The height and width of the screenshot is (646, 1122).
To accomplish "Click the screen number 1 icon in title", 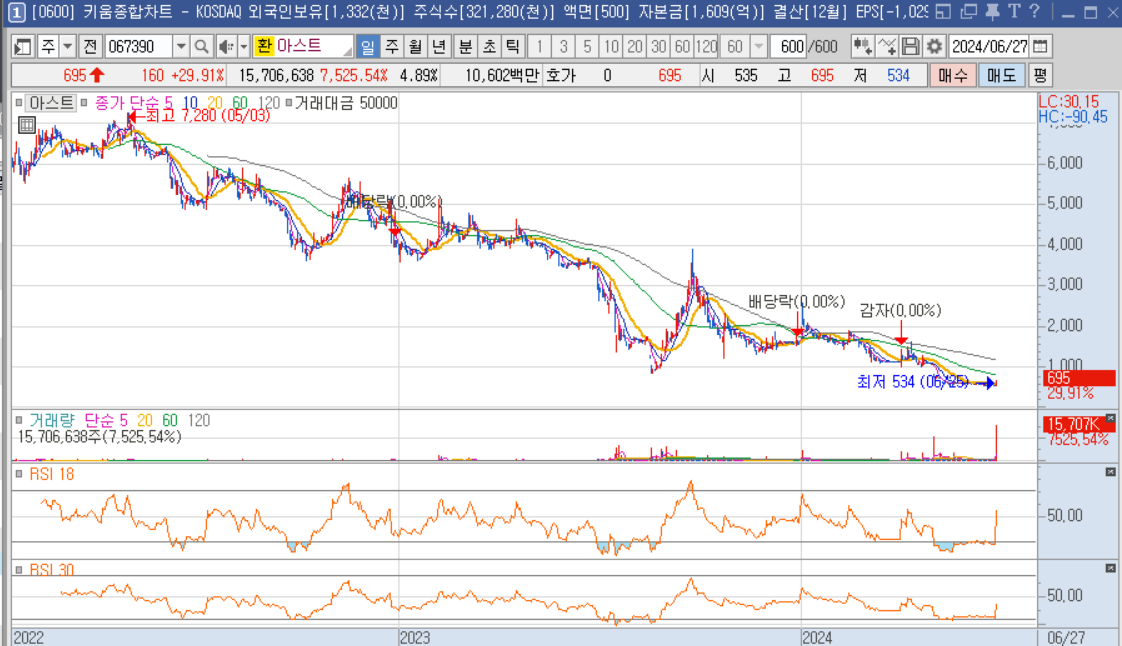I will coord(16,11).
